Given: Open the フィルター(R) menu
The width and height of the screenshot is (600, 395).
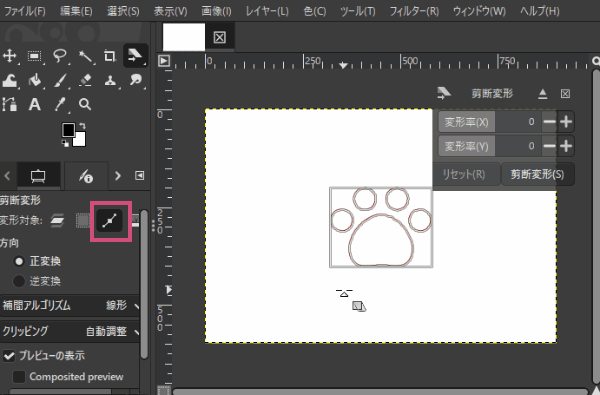Looking at the screenshot, I should [414, 11].
